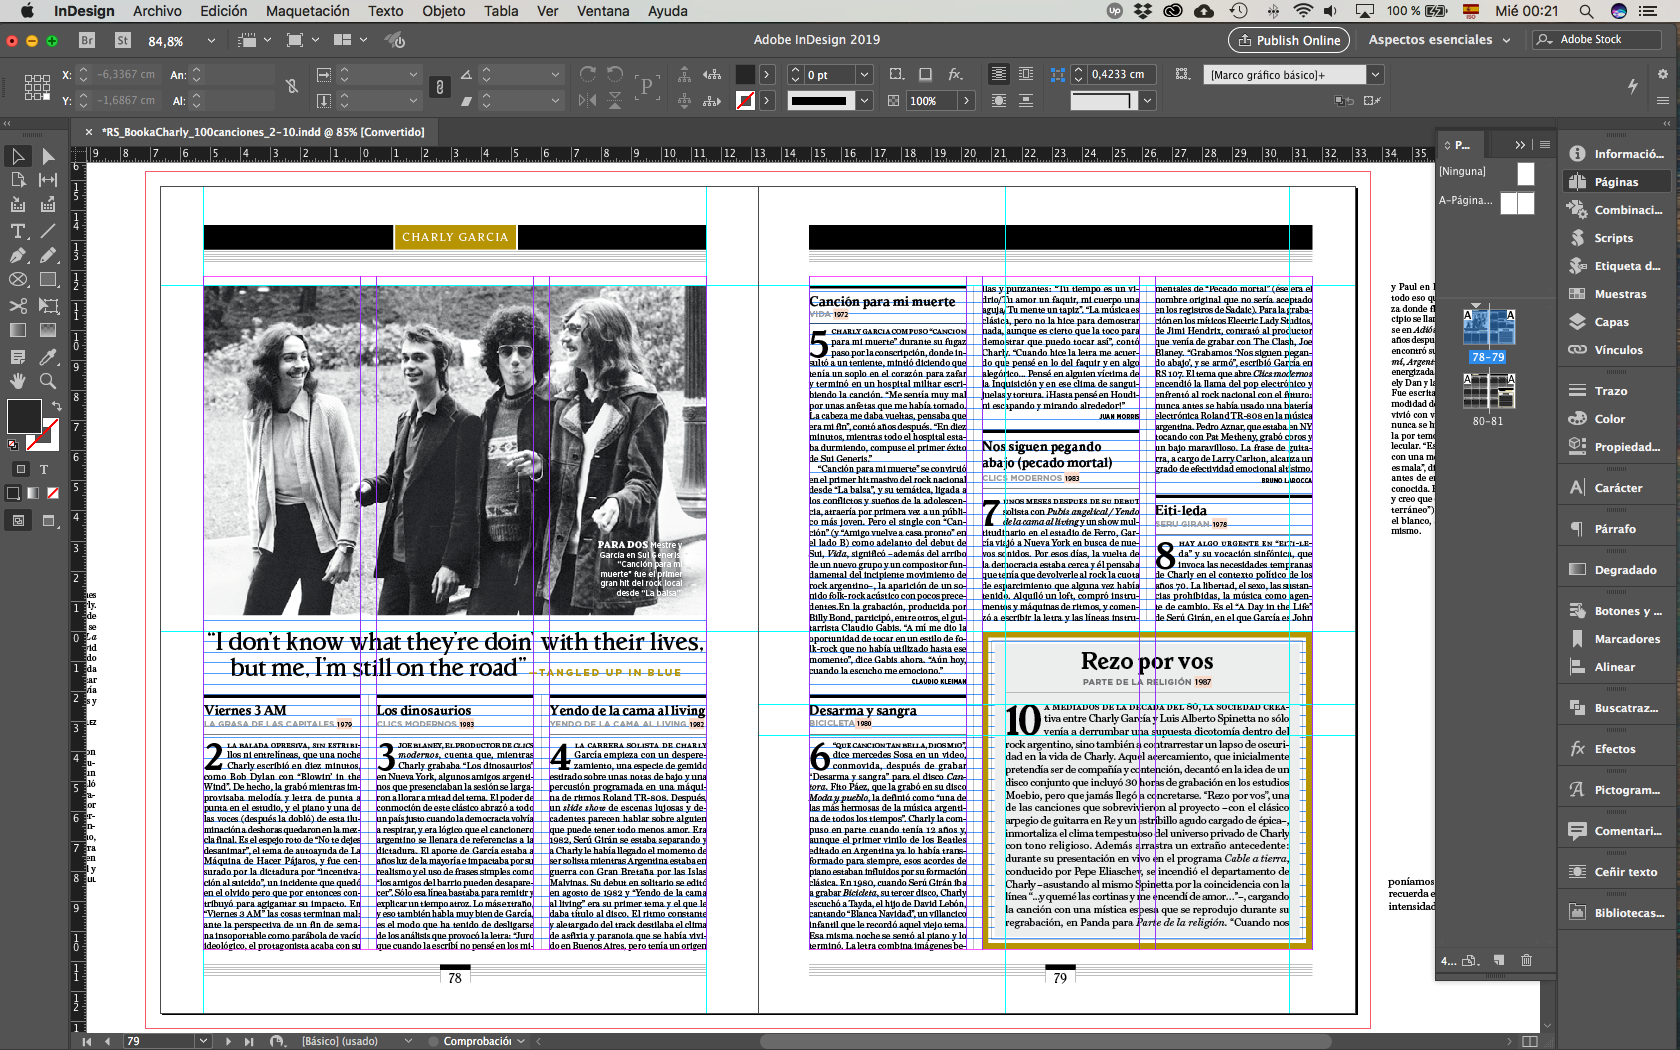The height and width of the screenshot is (1050, 1680).
Task: Open the zoom level dropdown
Action: tap(211, 41)
